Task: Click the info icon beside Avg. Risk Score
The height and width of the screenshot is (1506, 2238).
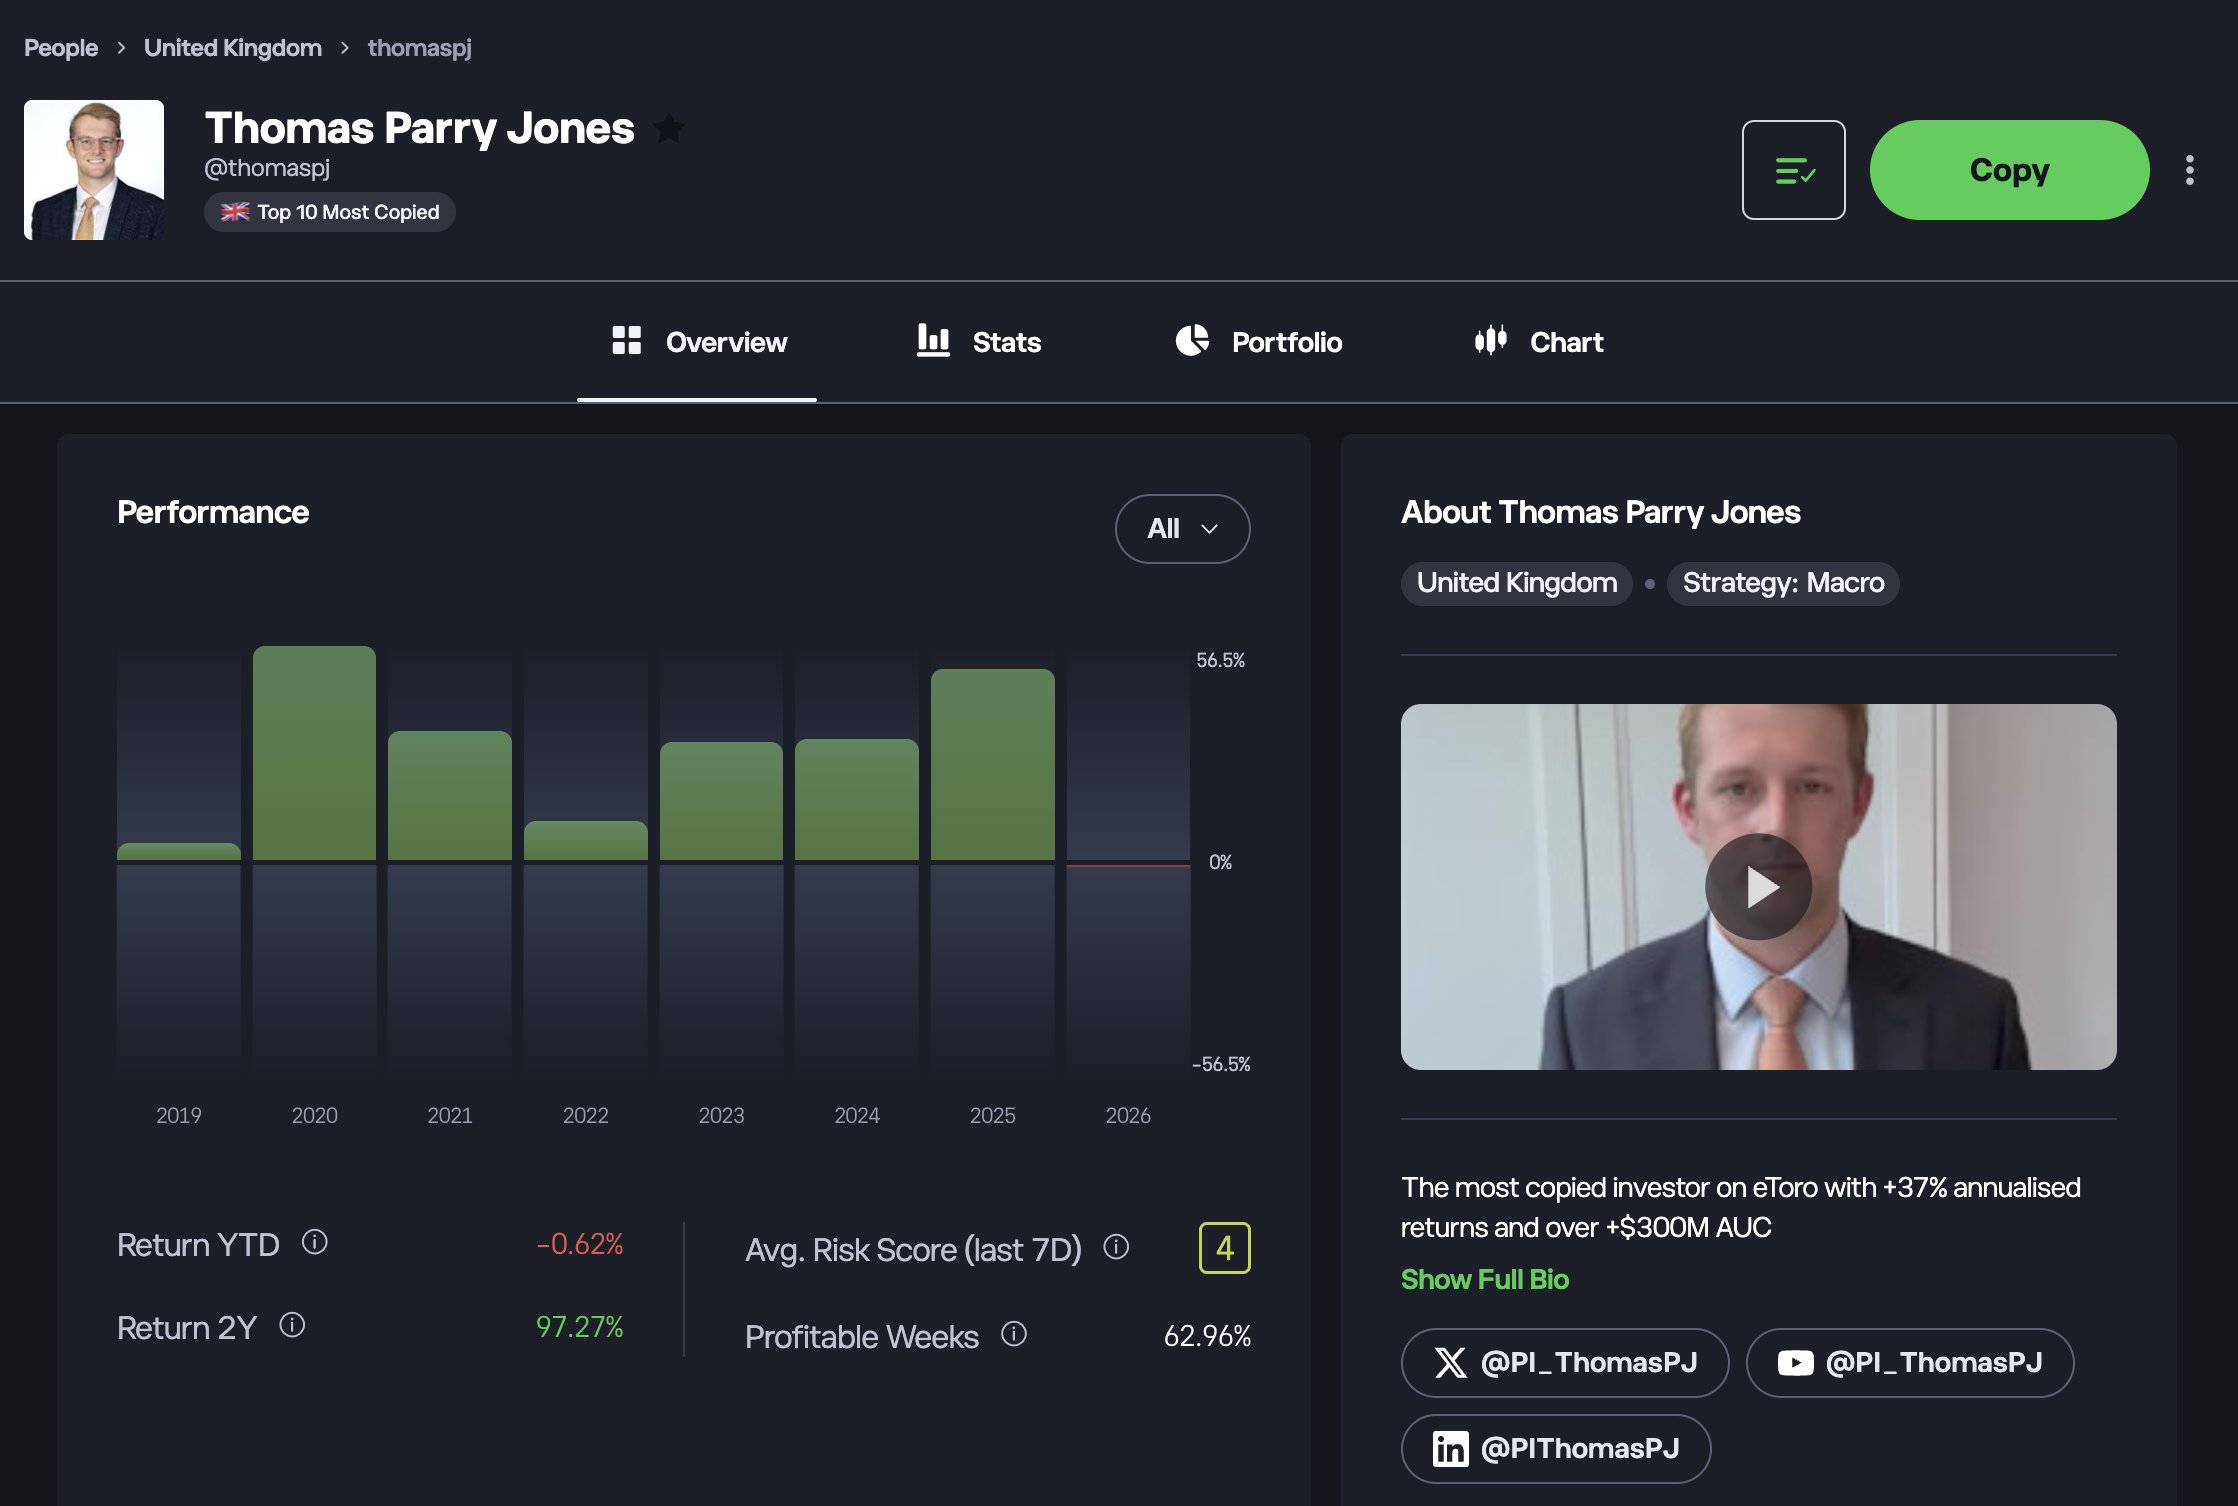Action: click(1115, 1248)
